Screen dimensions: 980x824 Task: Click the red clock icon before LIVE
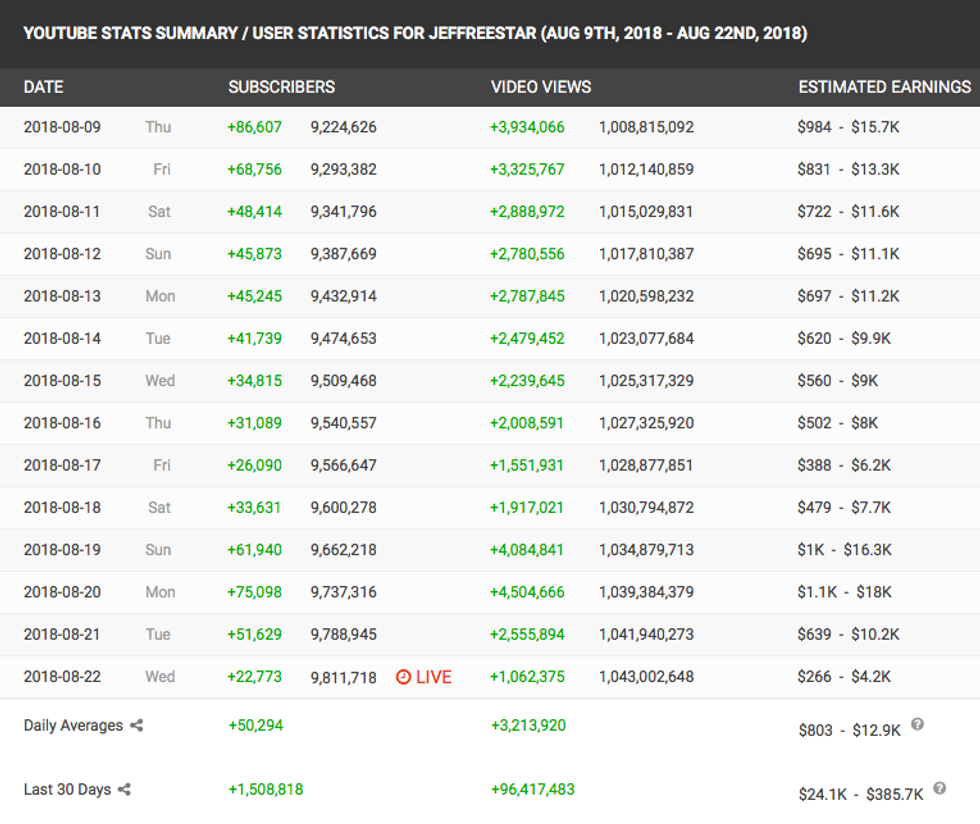coord(403,677)
